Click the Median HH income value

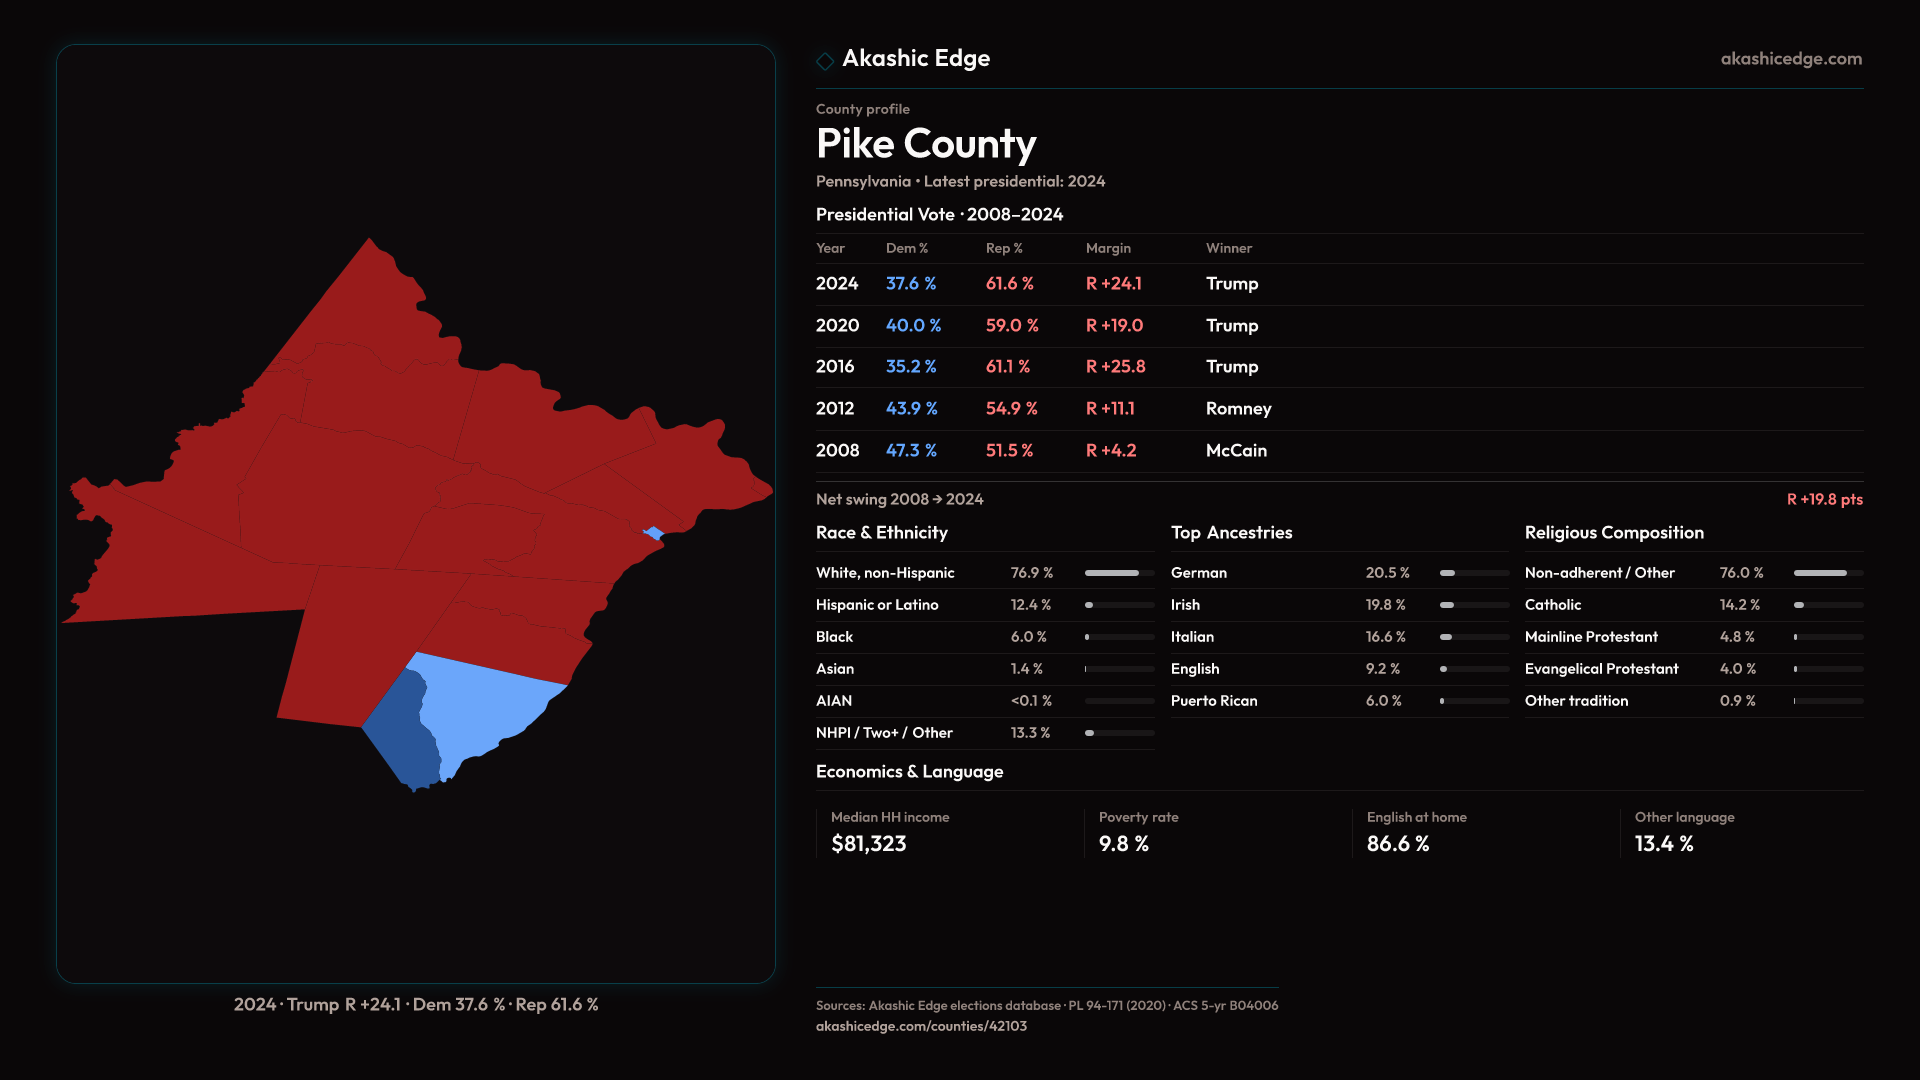868,844
